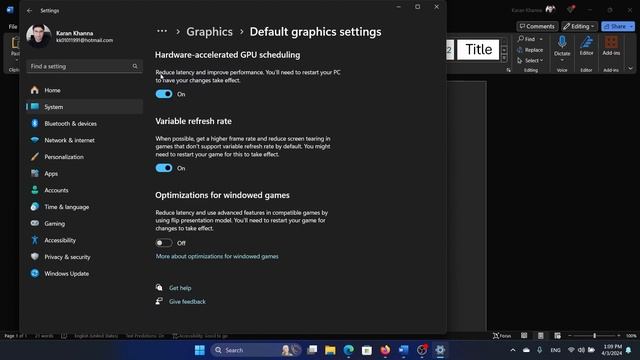Click Replace in the Word ribbon

click(530, 50)
